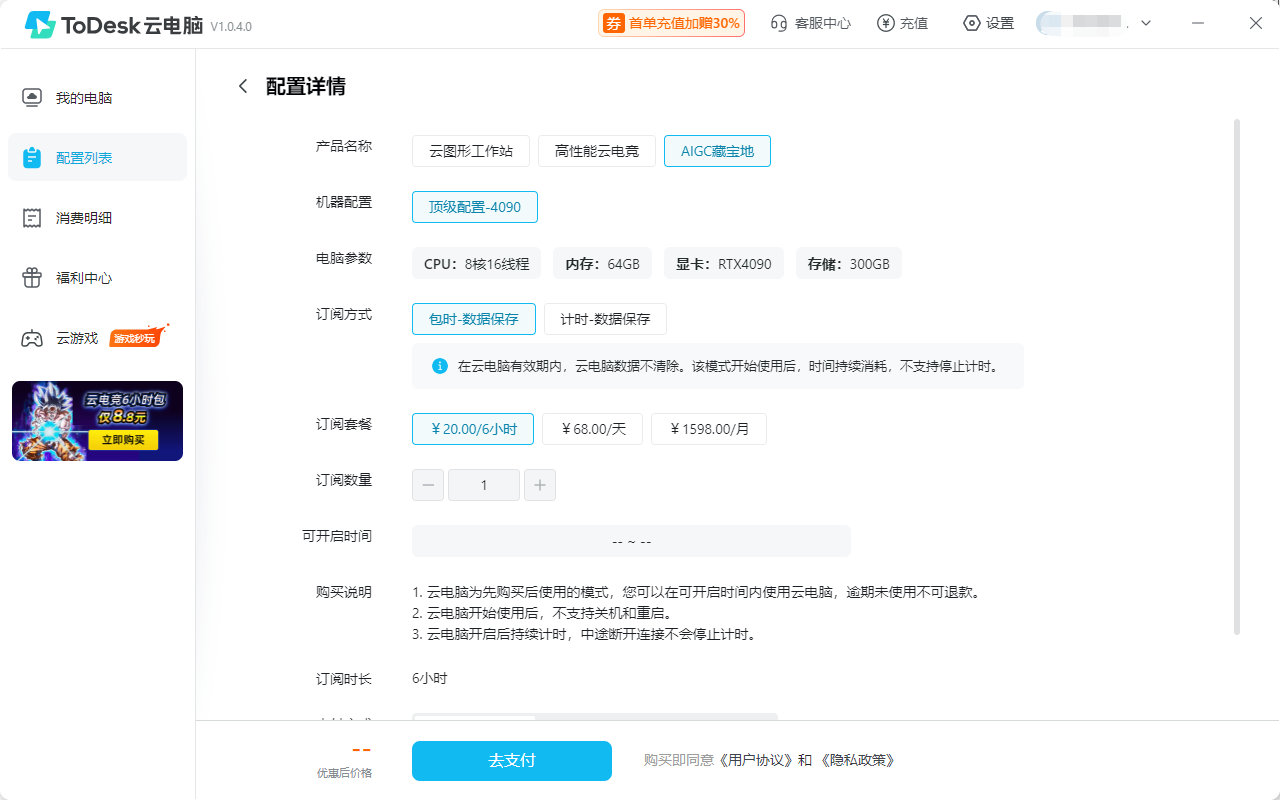The height and width of the screenshot is (800, 1280).
Task: Select the 计时-数据保存 subscription mode
Action: tap(605, 318)
